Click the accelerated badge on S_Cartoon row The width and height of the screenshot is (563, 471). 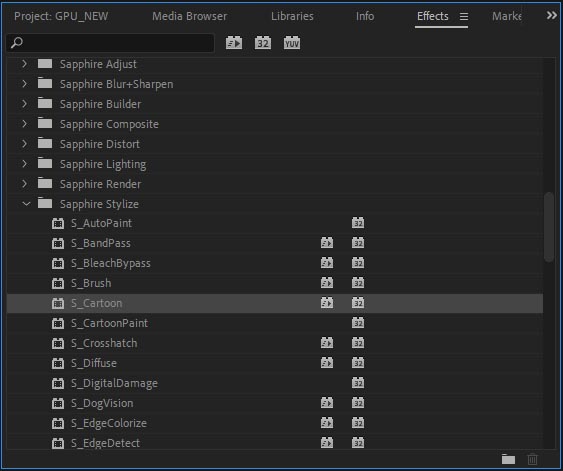tap(327, 303)
